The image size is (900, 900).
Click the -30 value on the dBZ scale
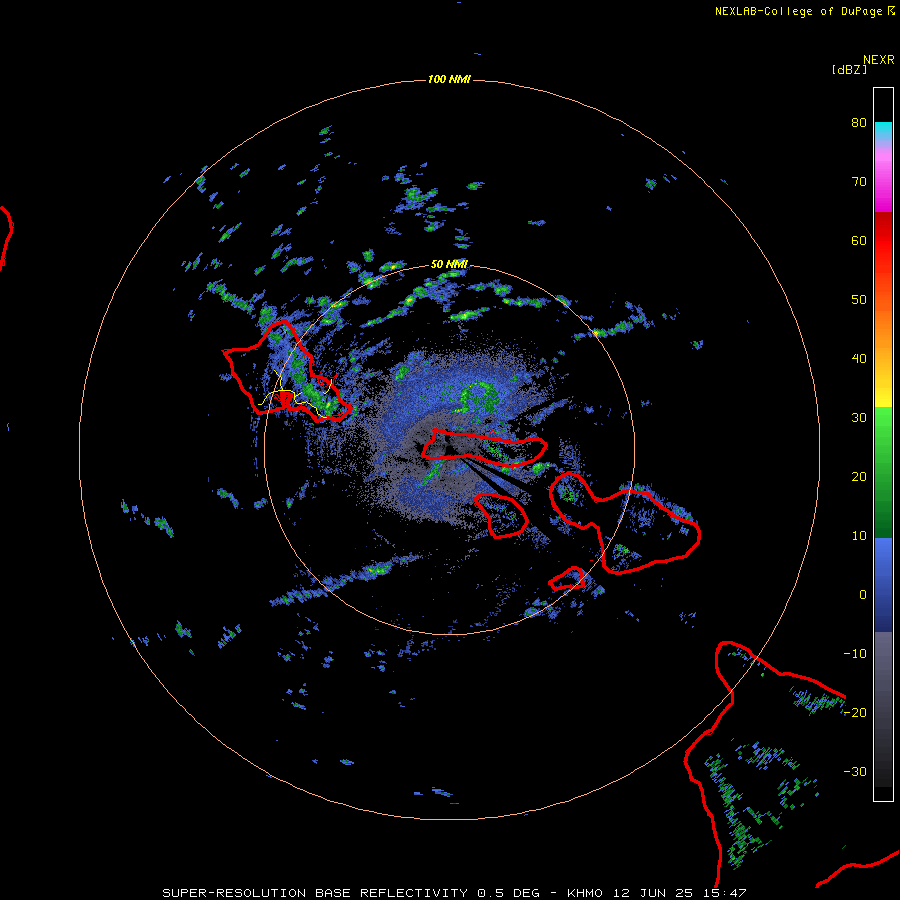[855, 771]
